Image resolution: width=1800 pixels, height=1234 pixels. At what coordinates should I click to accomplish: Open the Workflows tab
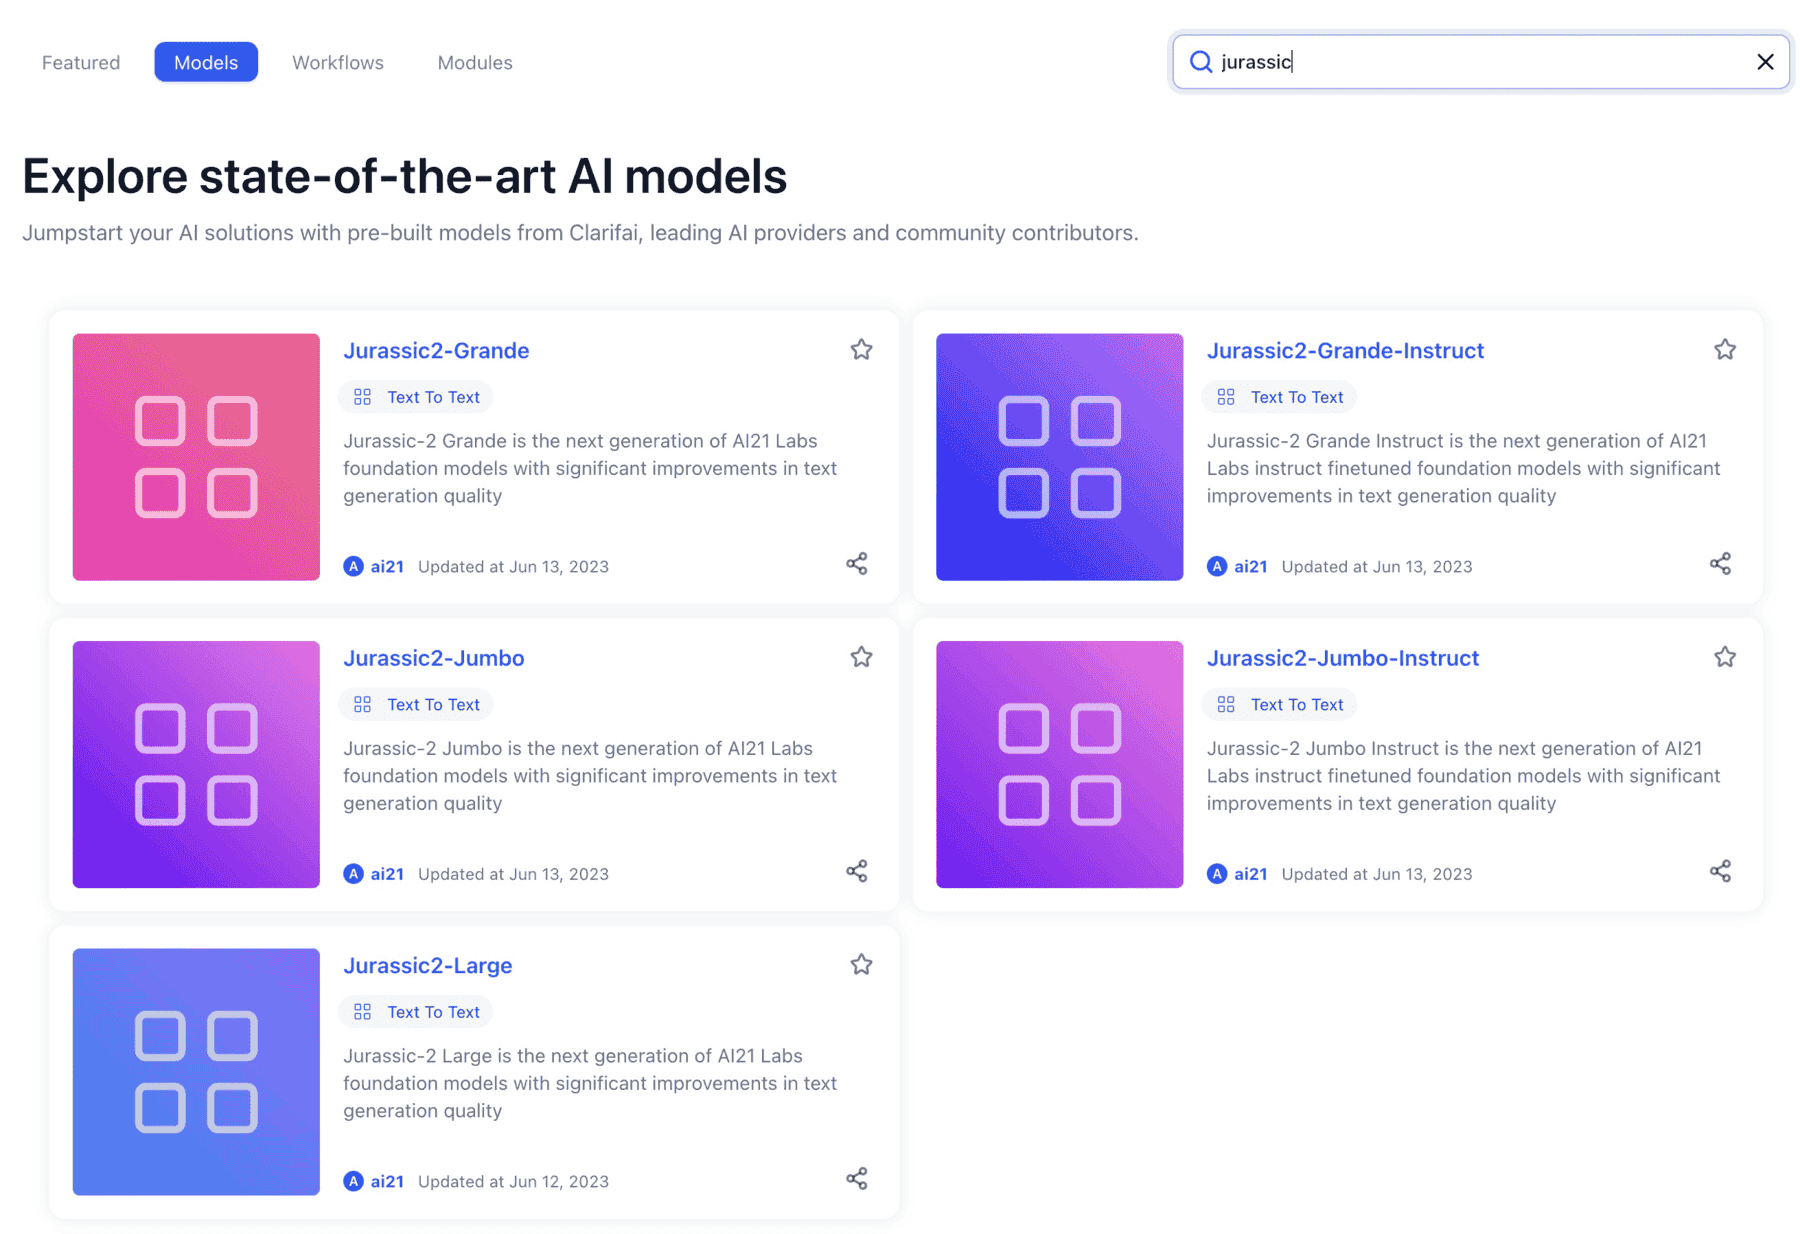point(338,63)
